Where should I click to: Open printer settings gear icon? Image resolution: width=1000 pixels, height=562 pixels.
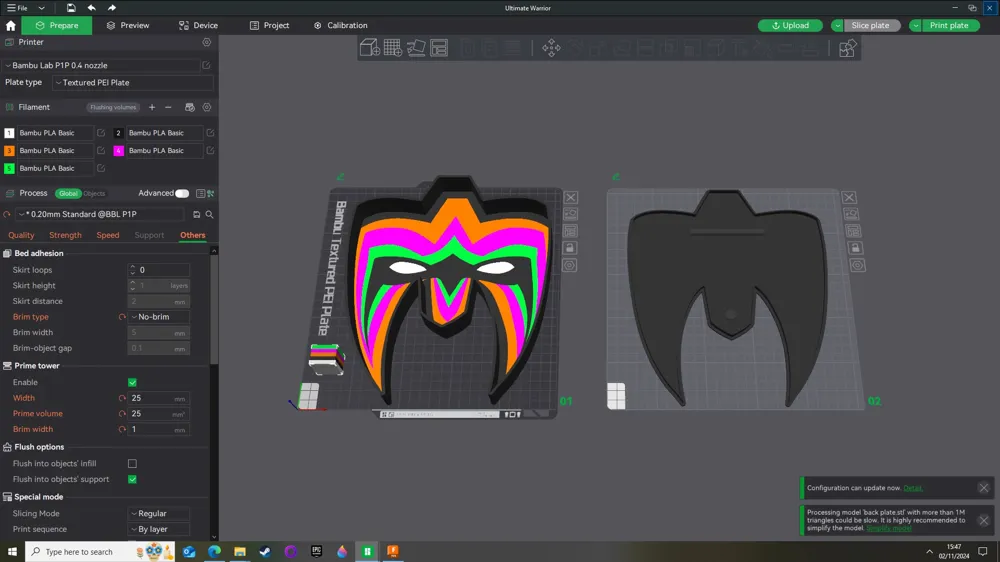207,42
